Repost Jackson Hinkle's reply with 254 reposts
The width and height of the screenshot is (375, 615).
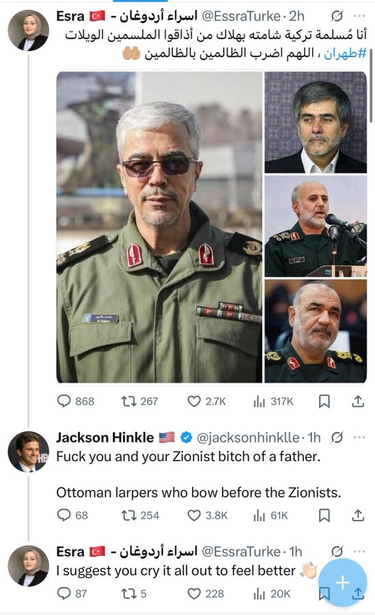(x=140, y=515)
